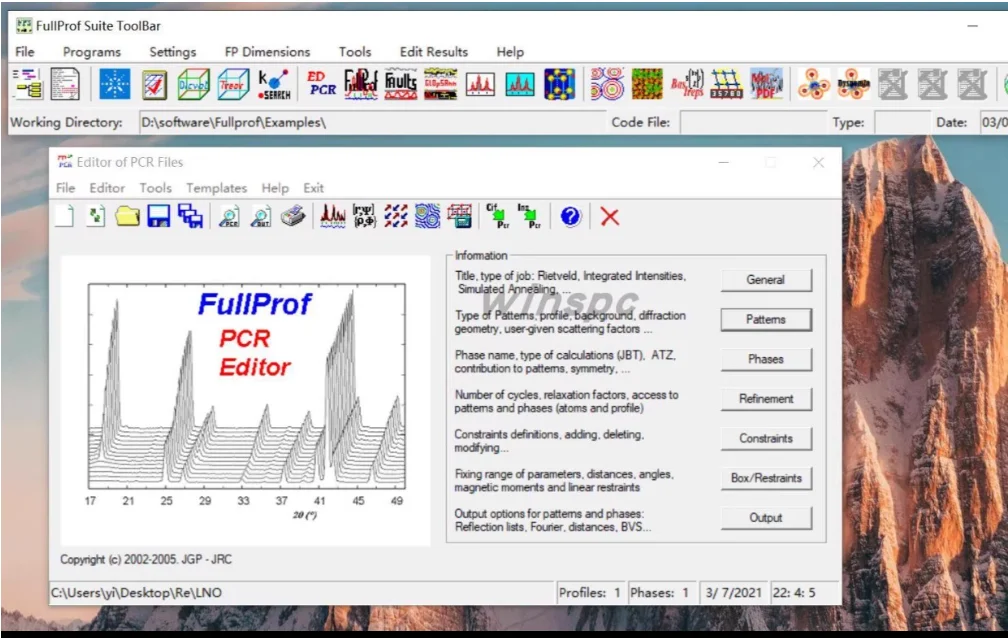
Task: Click the Exit menu in PCR Editor
Action: [314, 188]
